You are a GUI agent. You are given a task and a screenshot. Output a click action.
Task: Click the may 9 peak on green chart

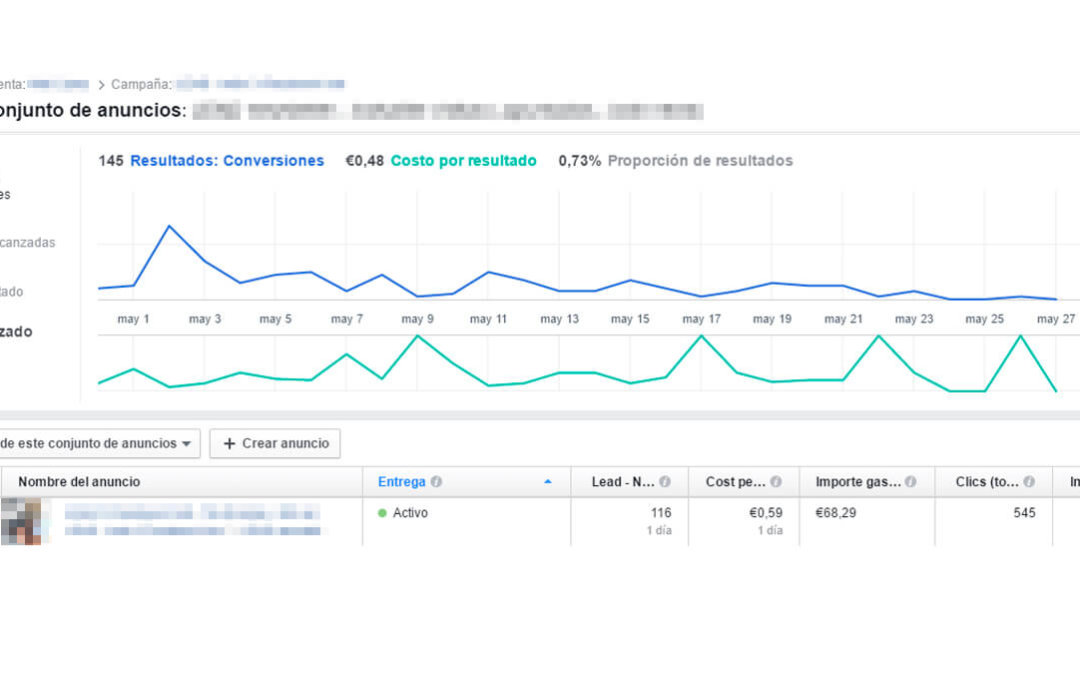417,336
